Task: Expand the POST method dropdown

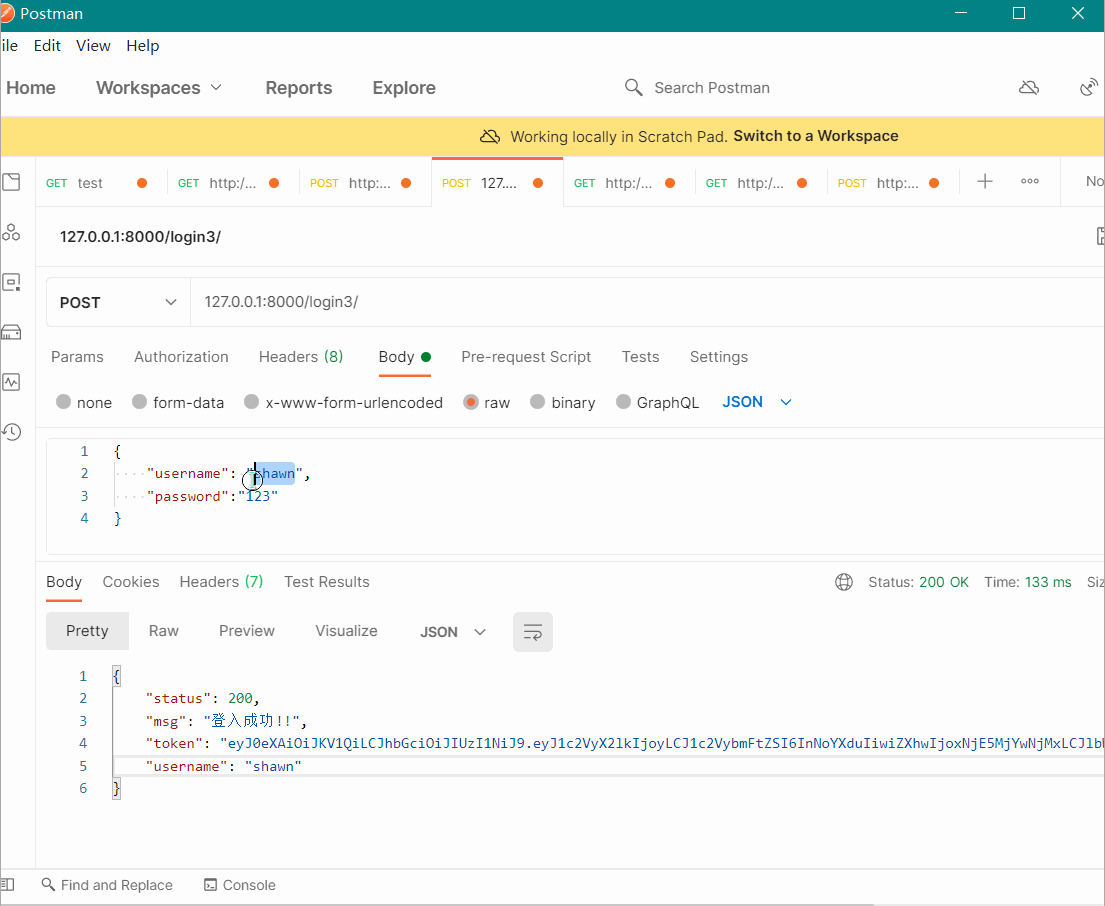Action: 118,302
